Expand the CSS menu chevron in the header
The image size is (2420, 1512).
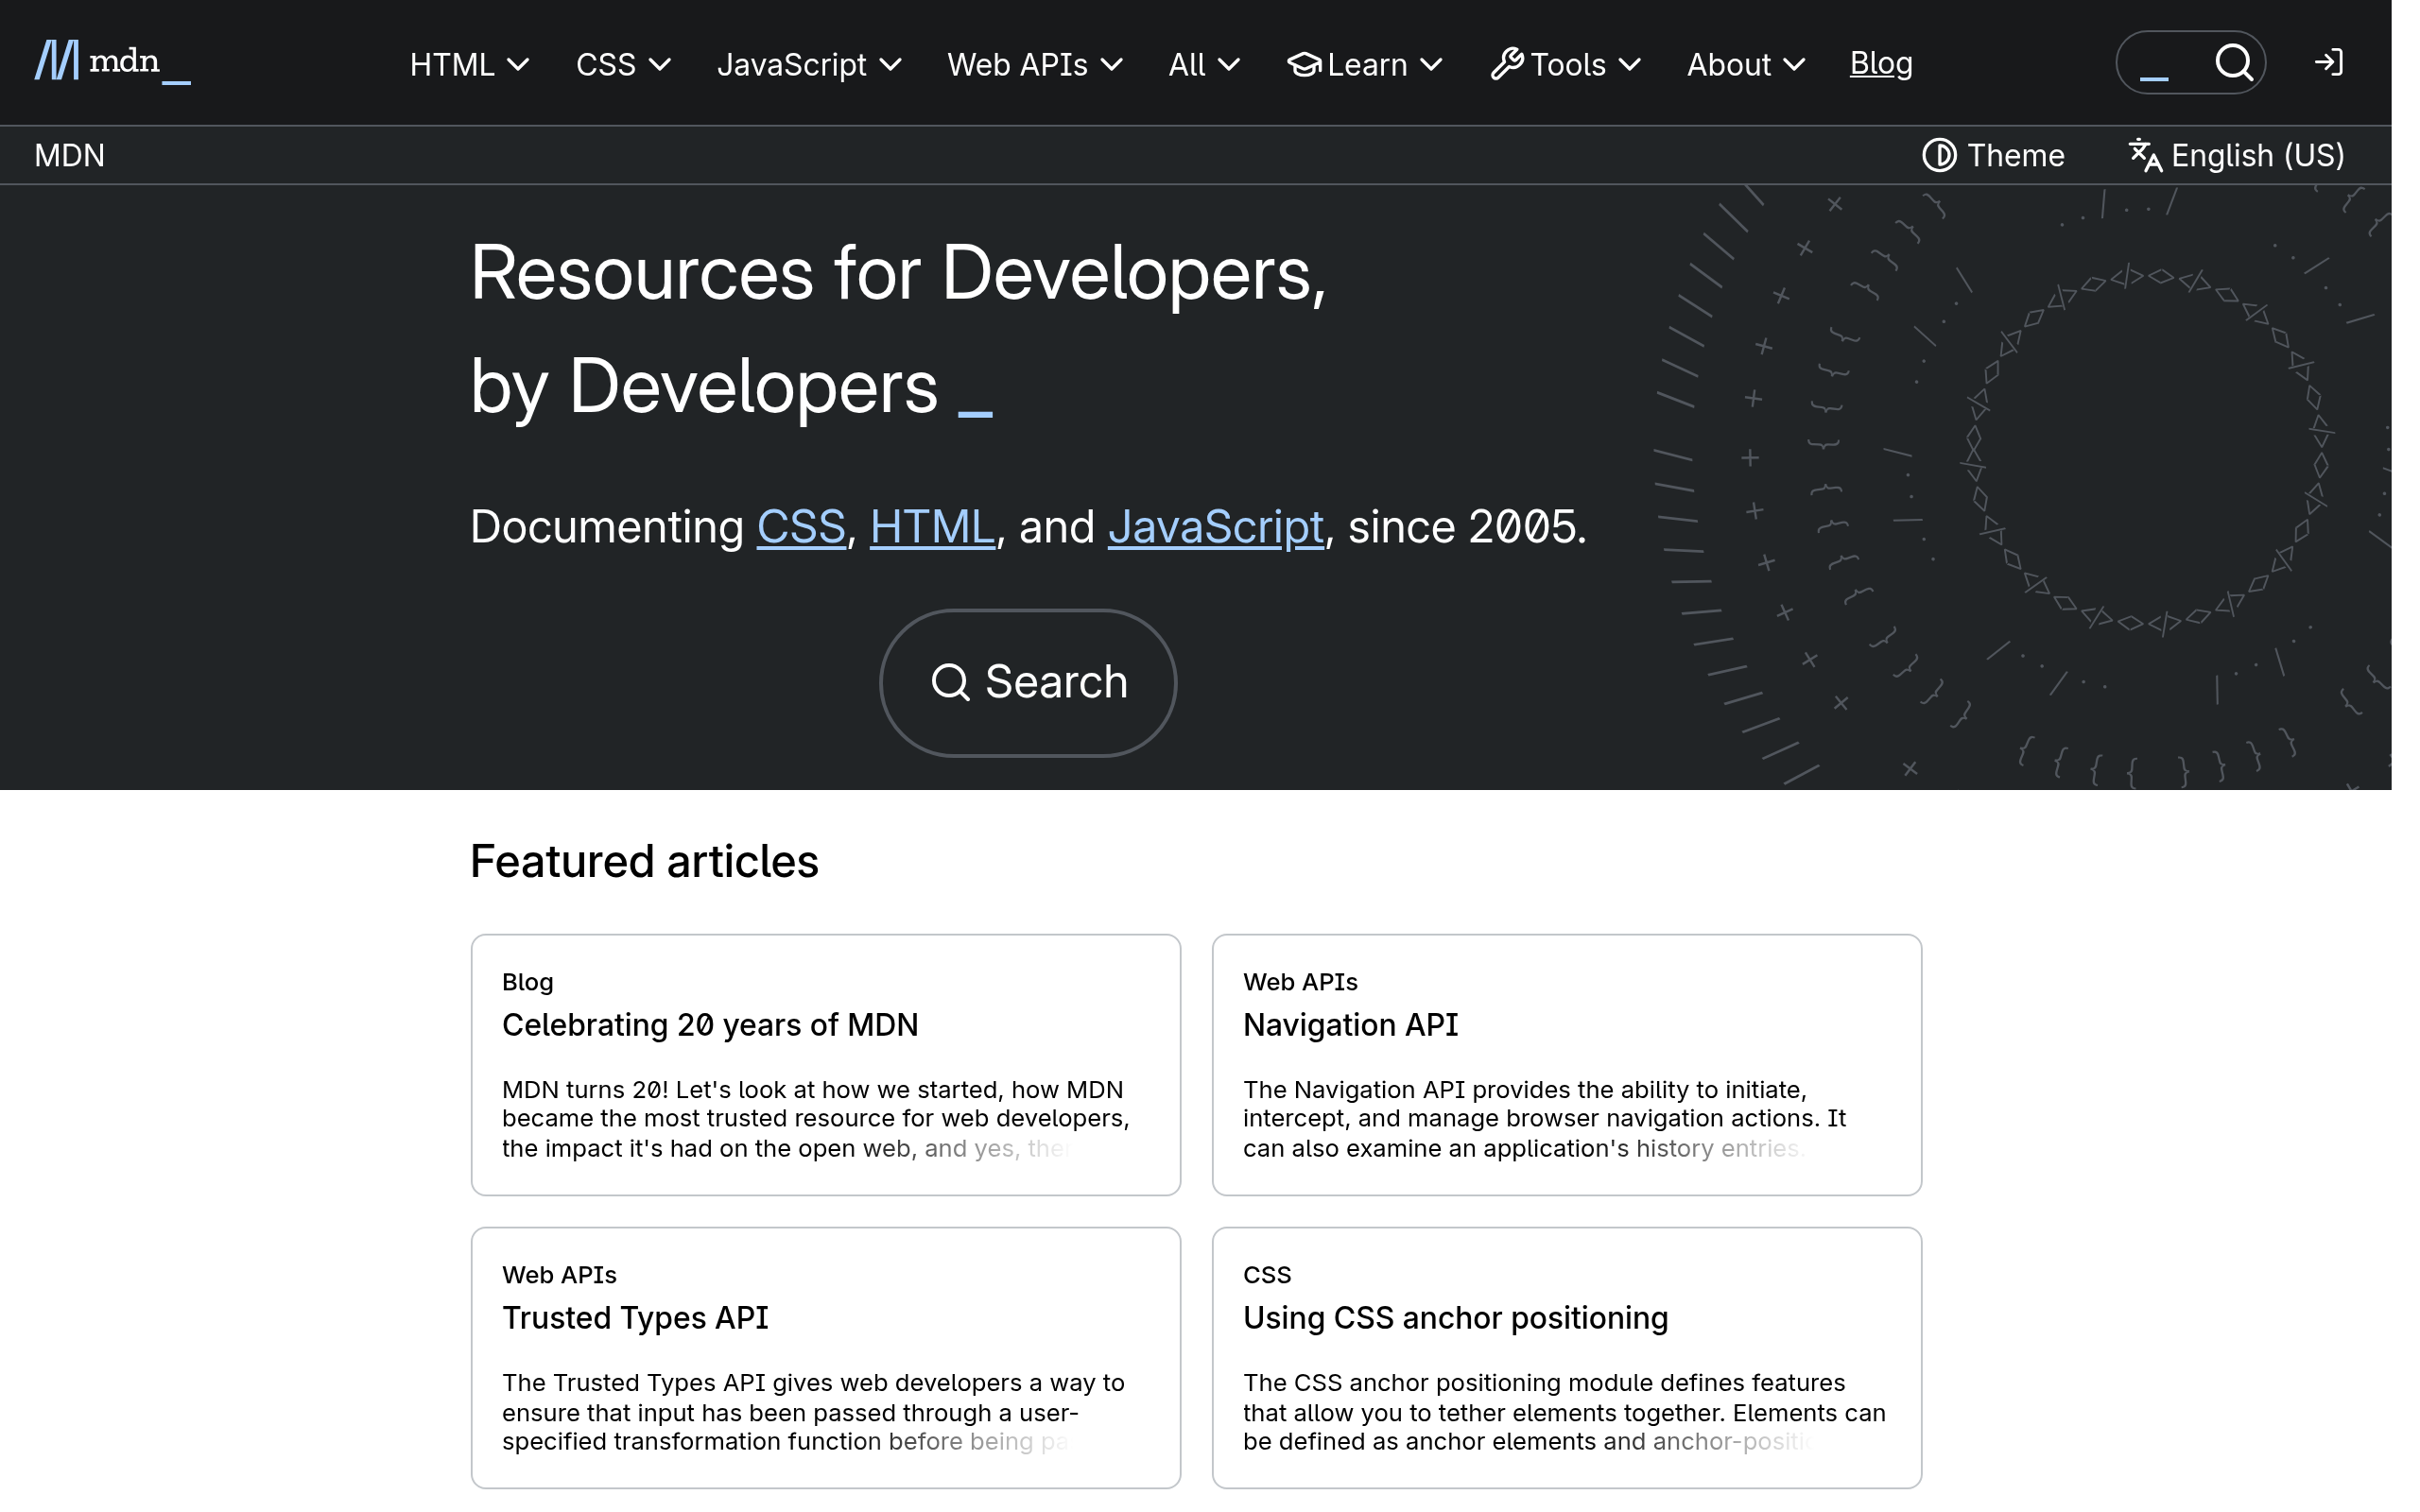(659, 65)
